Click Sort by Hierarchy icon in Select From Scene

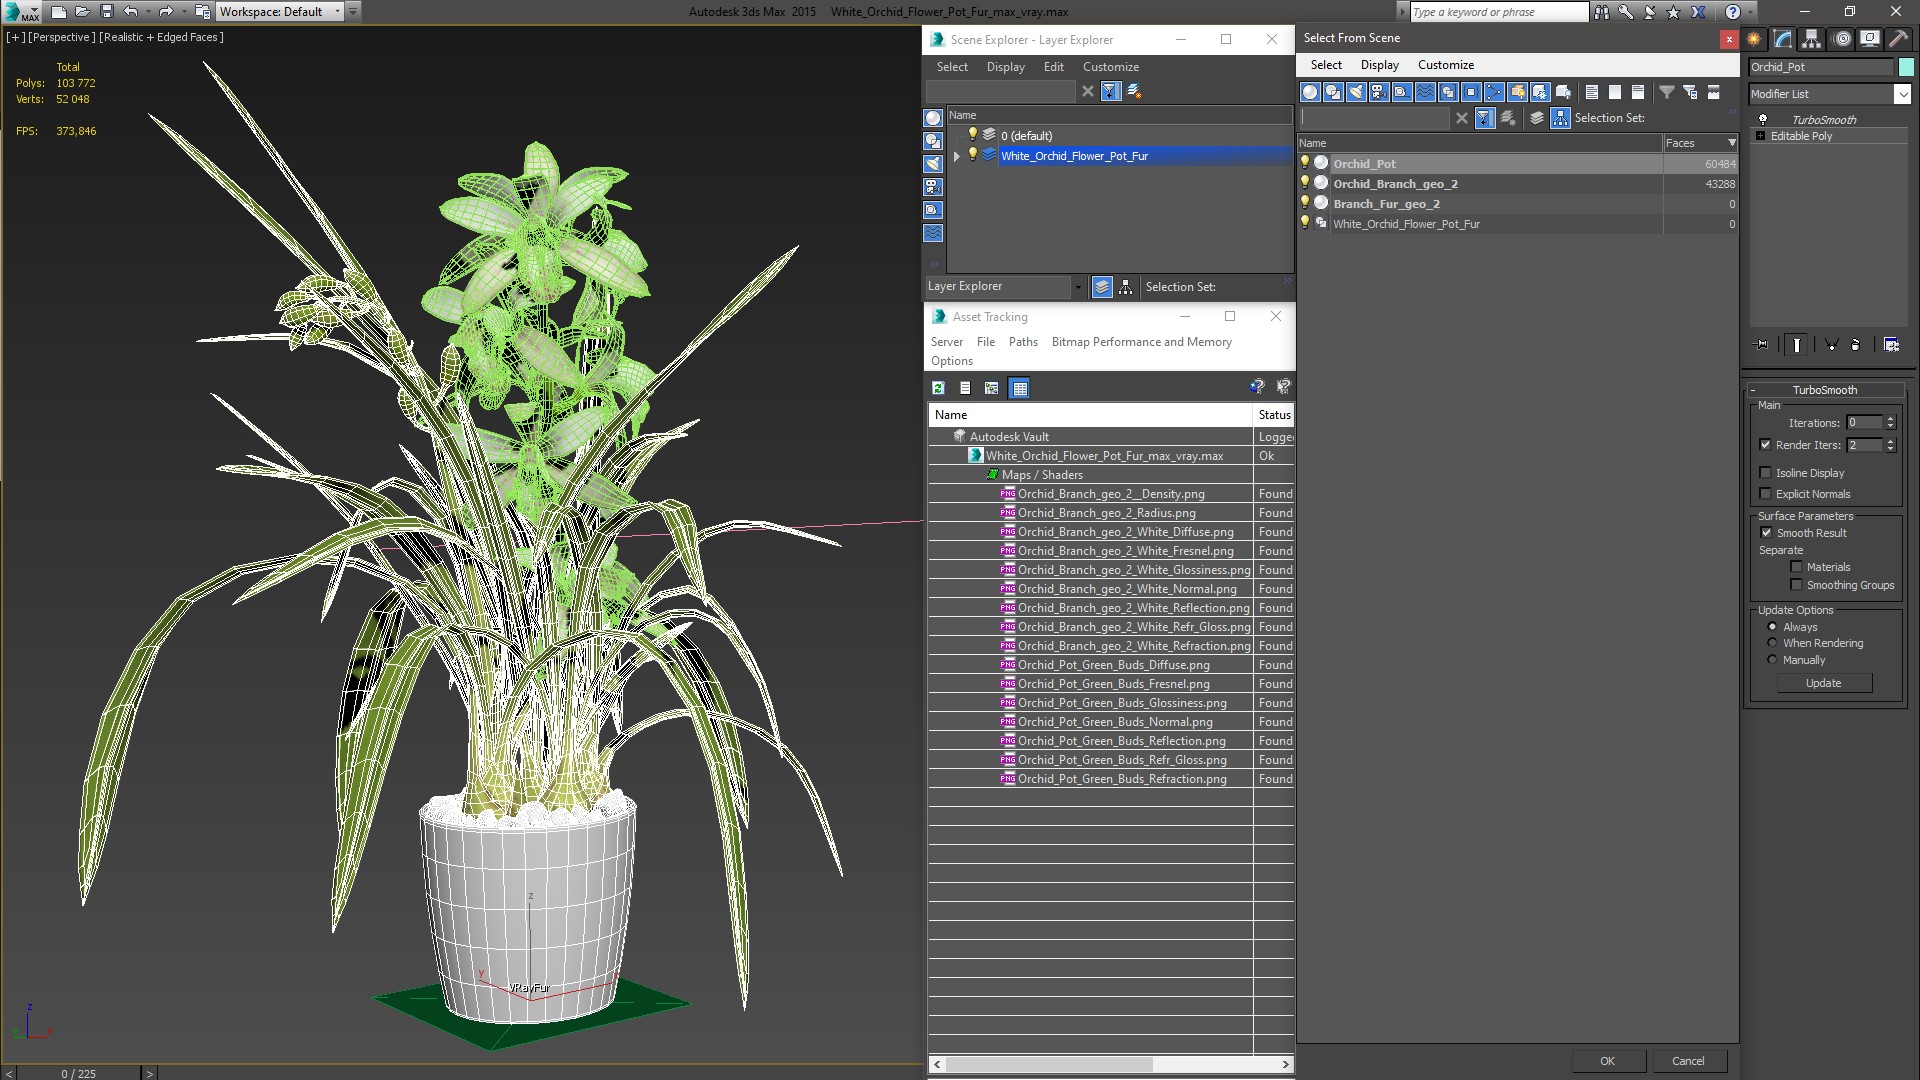pos(1561,118)
